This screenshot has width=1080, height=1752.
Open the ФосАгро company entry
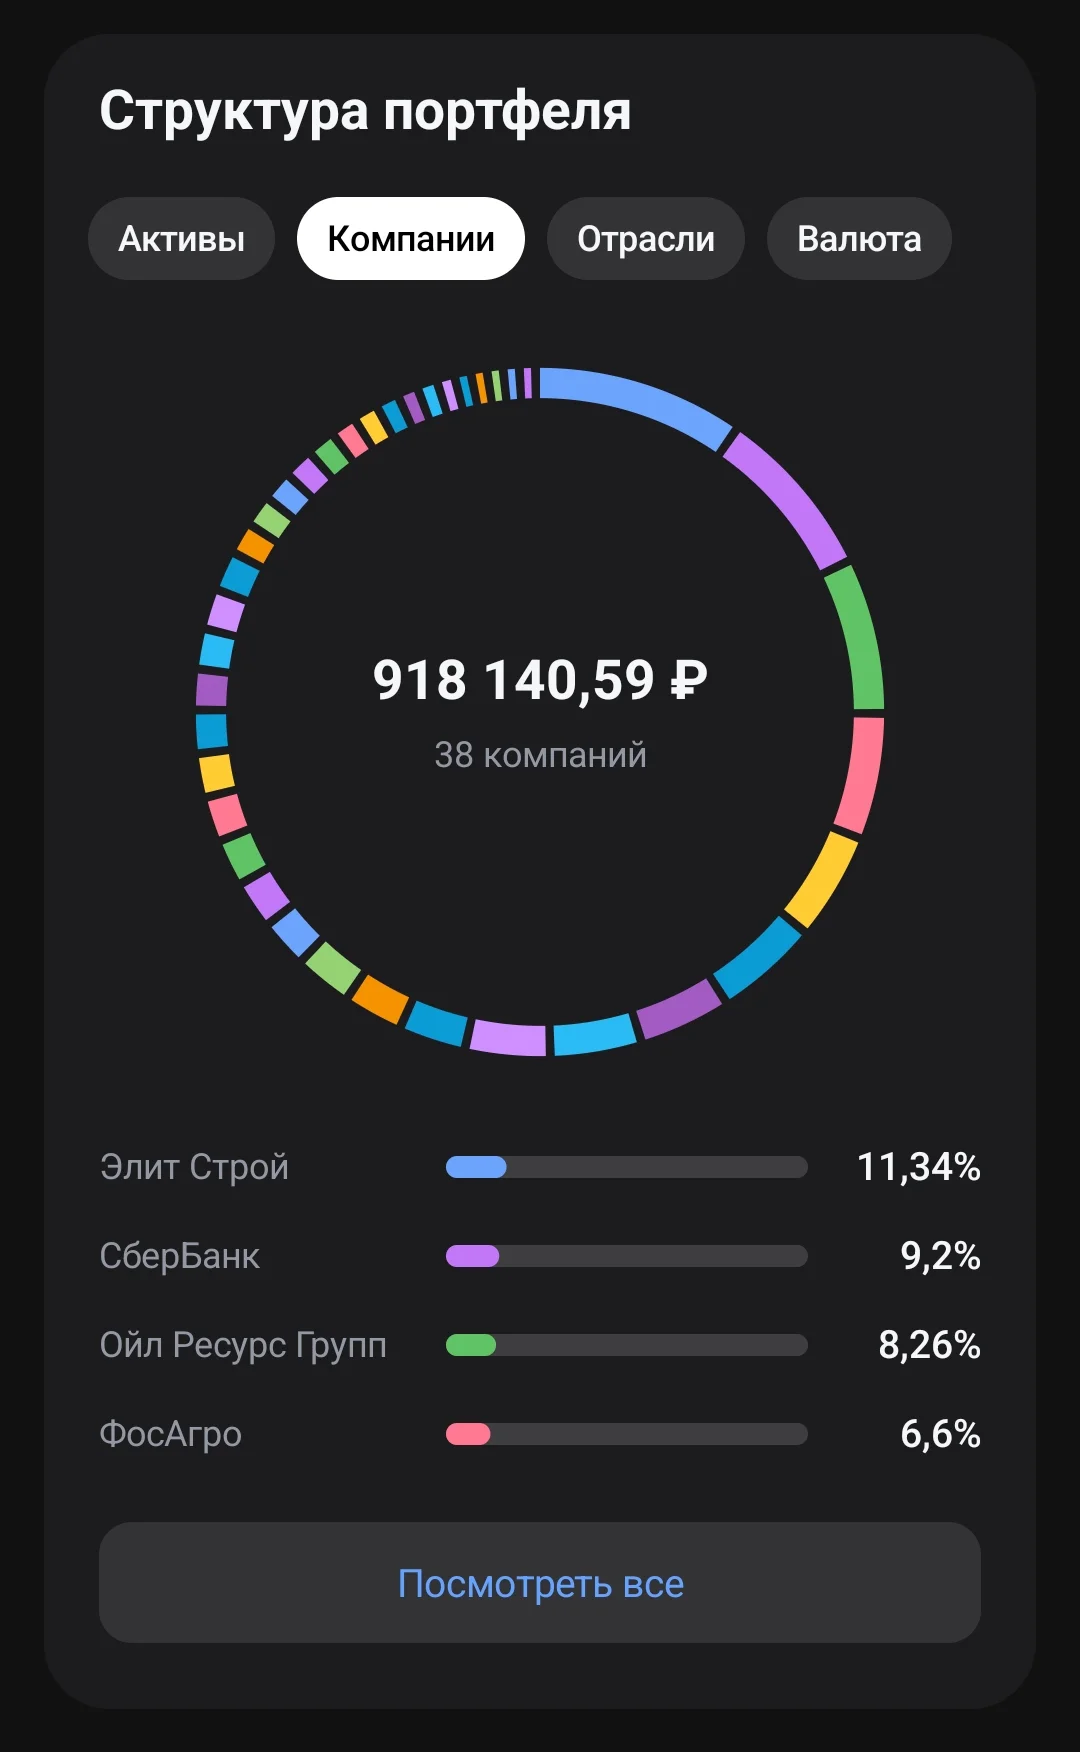[x=540, y=1434]
